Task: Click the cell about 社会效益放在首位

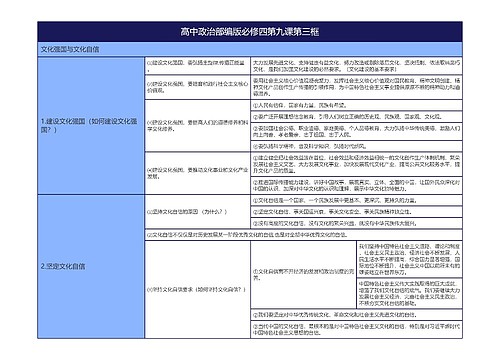Action: click(356, 164)
